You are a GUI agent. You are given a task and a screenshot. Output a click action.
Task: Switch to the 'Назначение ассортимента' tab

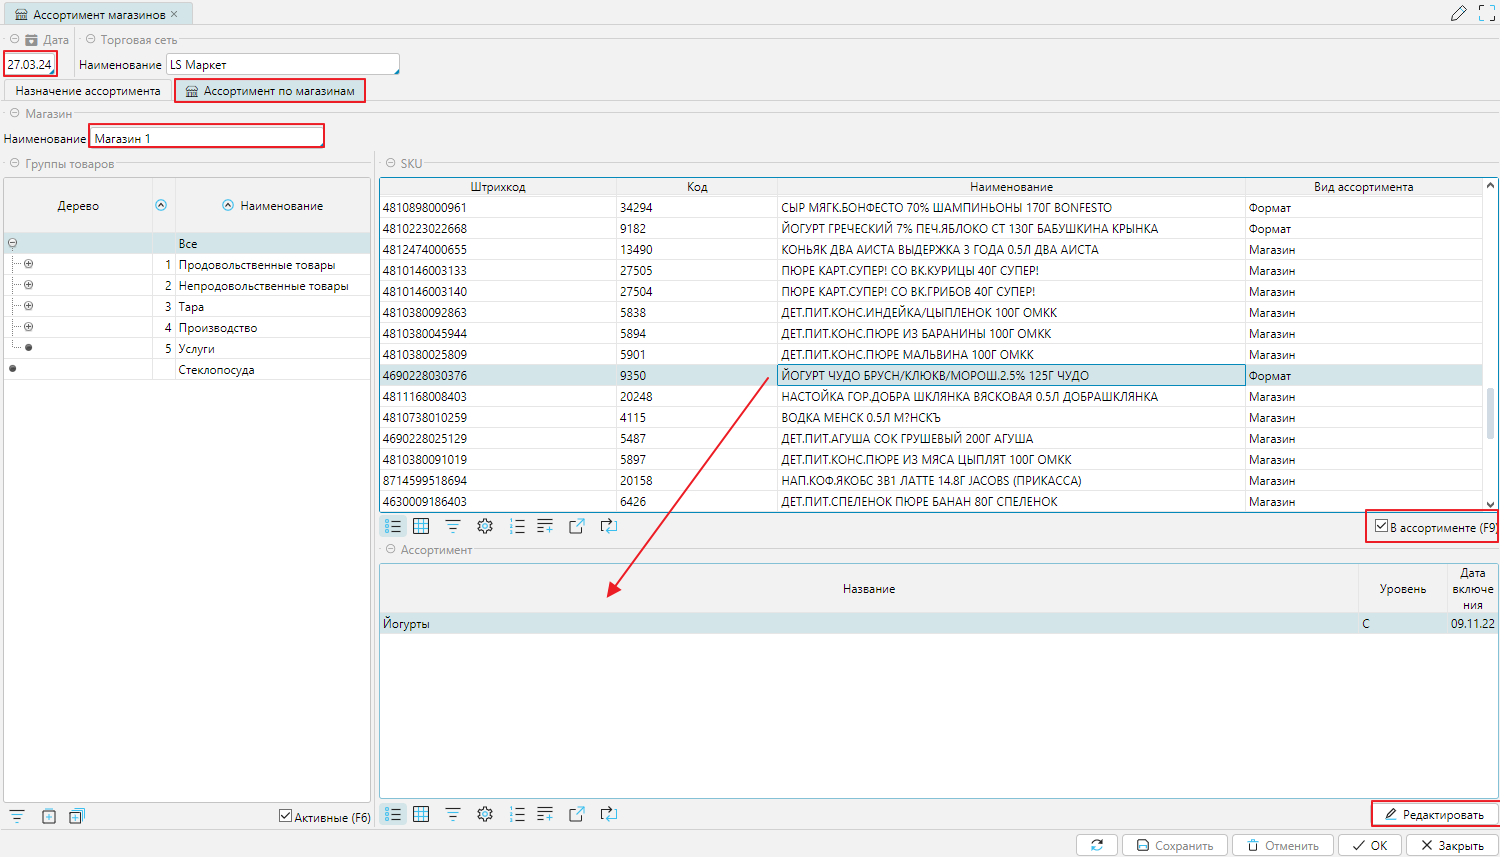88,91
